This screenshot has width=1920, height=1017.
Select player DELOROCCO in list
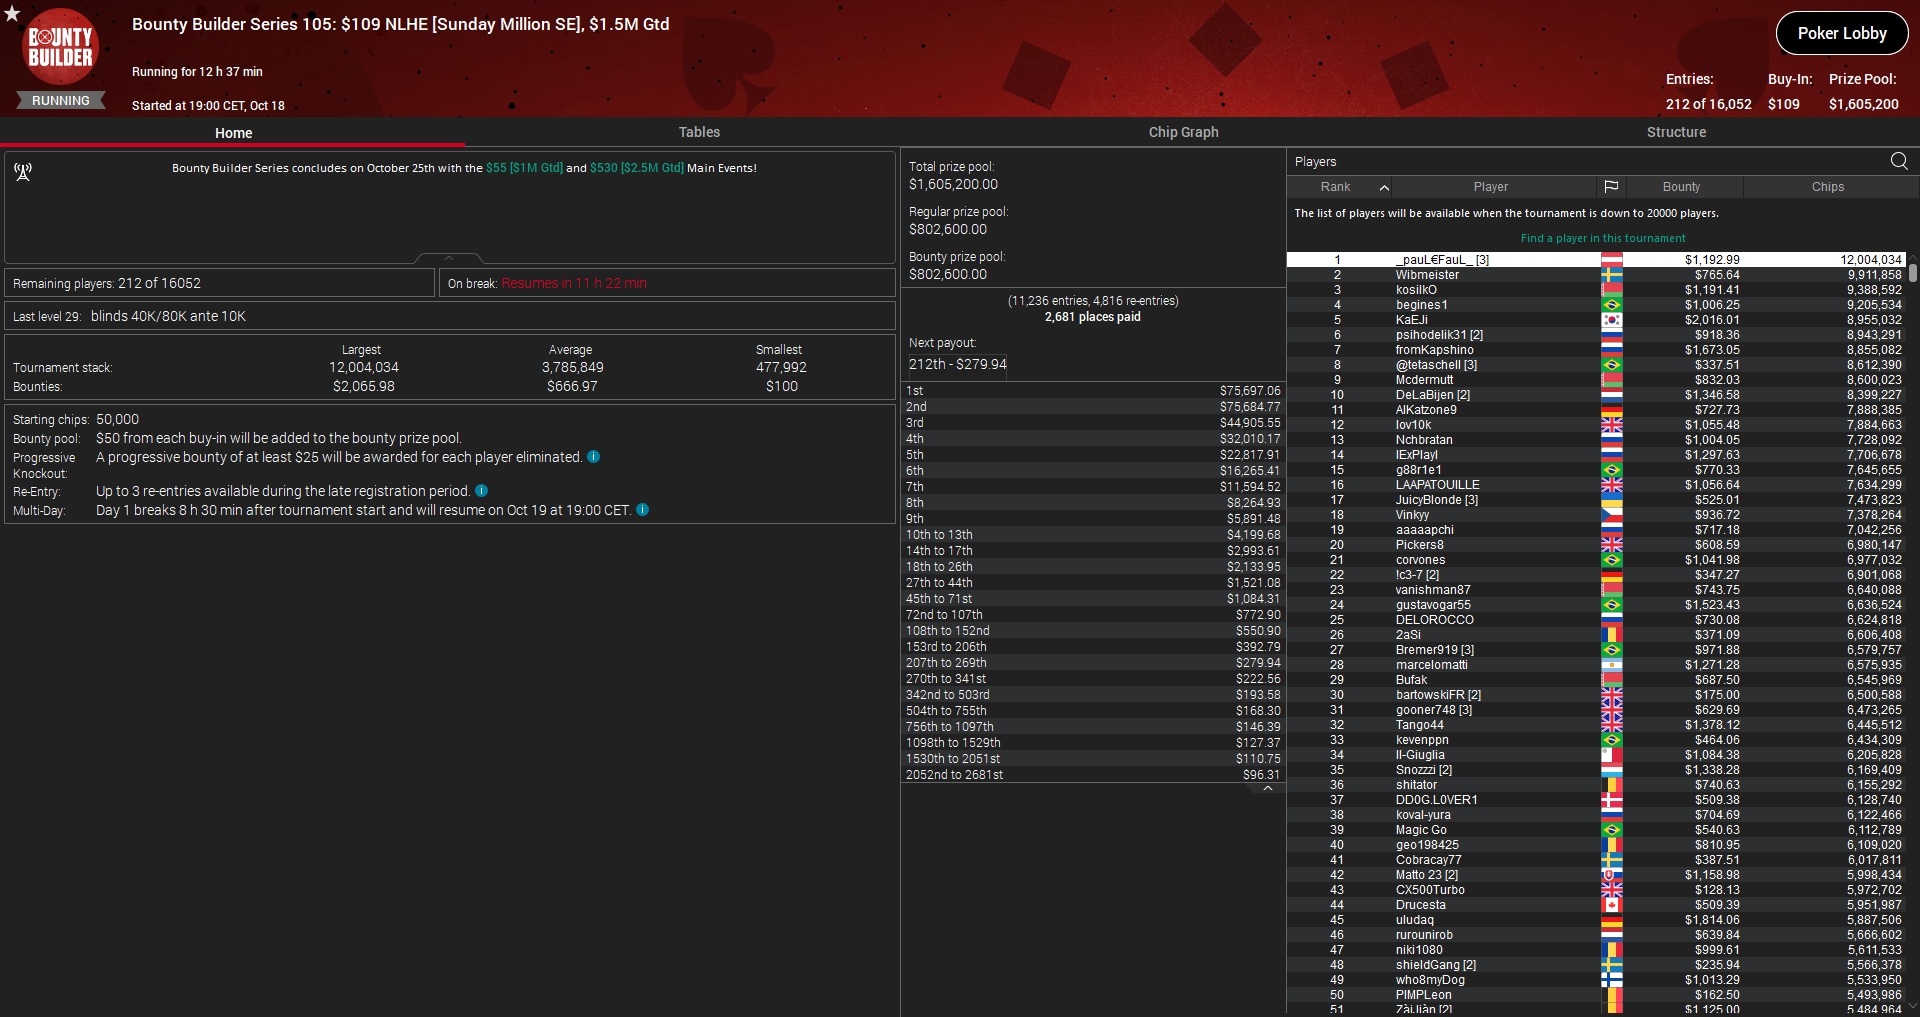[x=1596, y=620]
